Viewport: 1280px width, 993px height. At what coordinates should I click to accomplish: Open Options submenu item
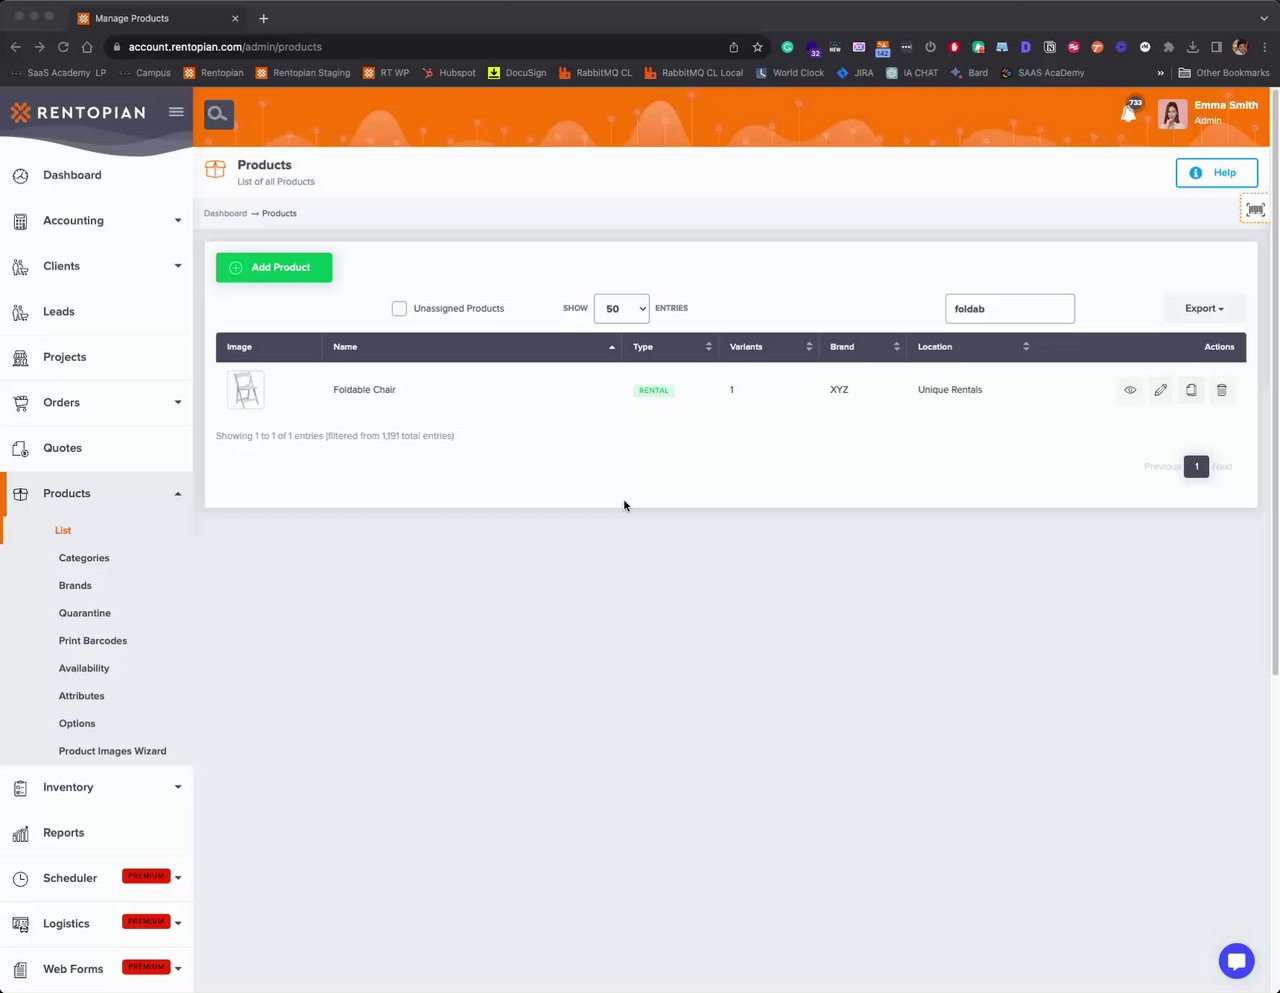[77, 724]
